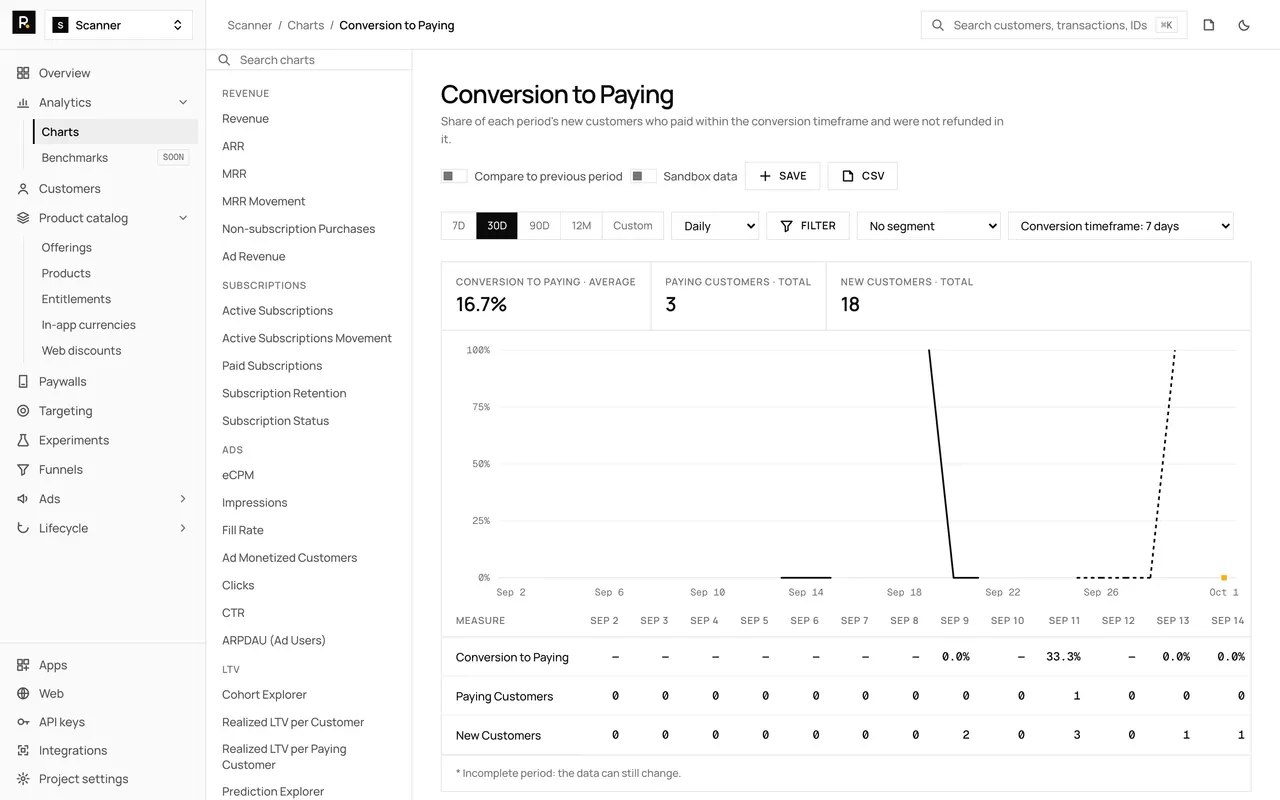Select the Custom time range tab
This screenshot has width=1280, height=800.
point(633,226)
